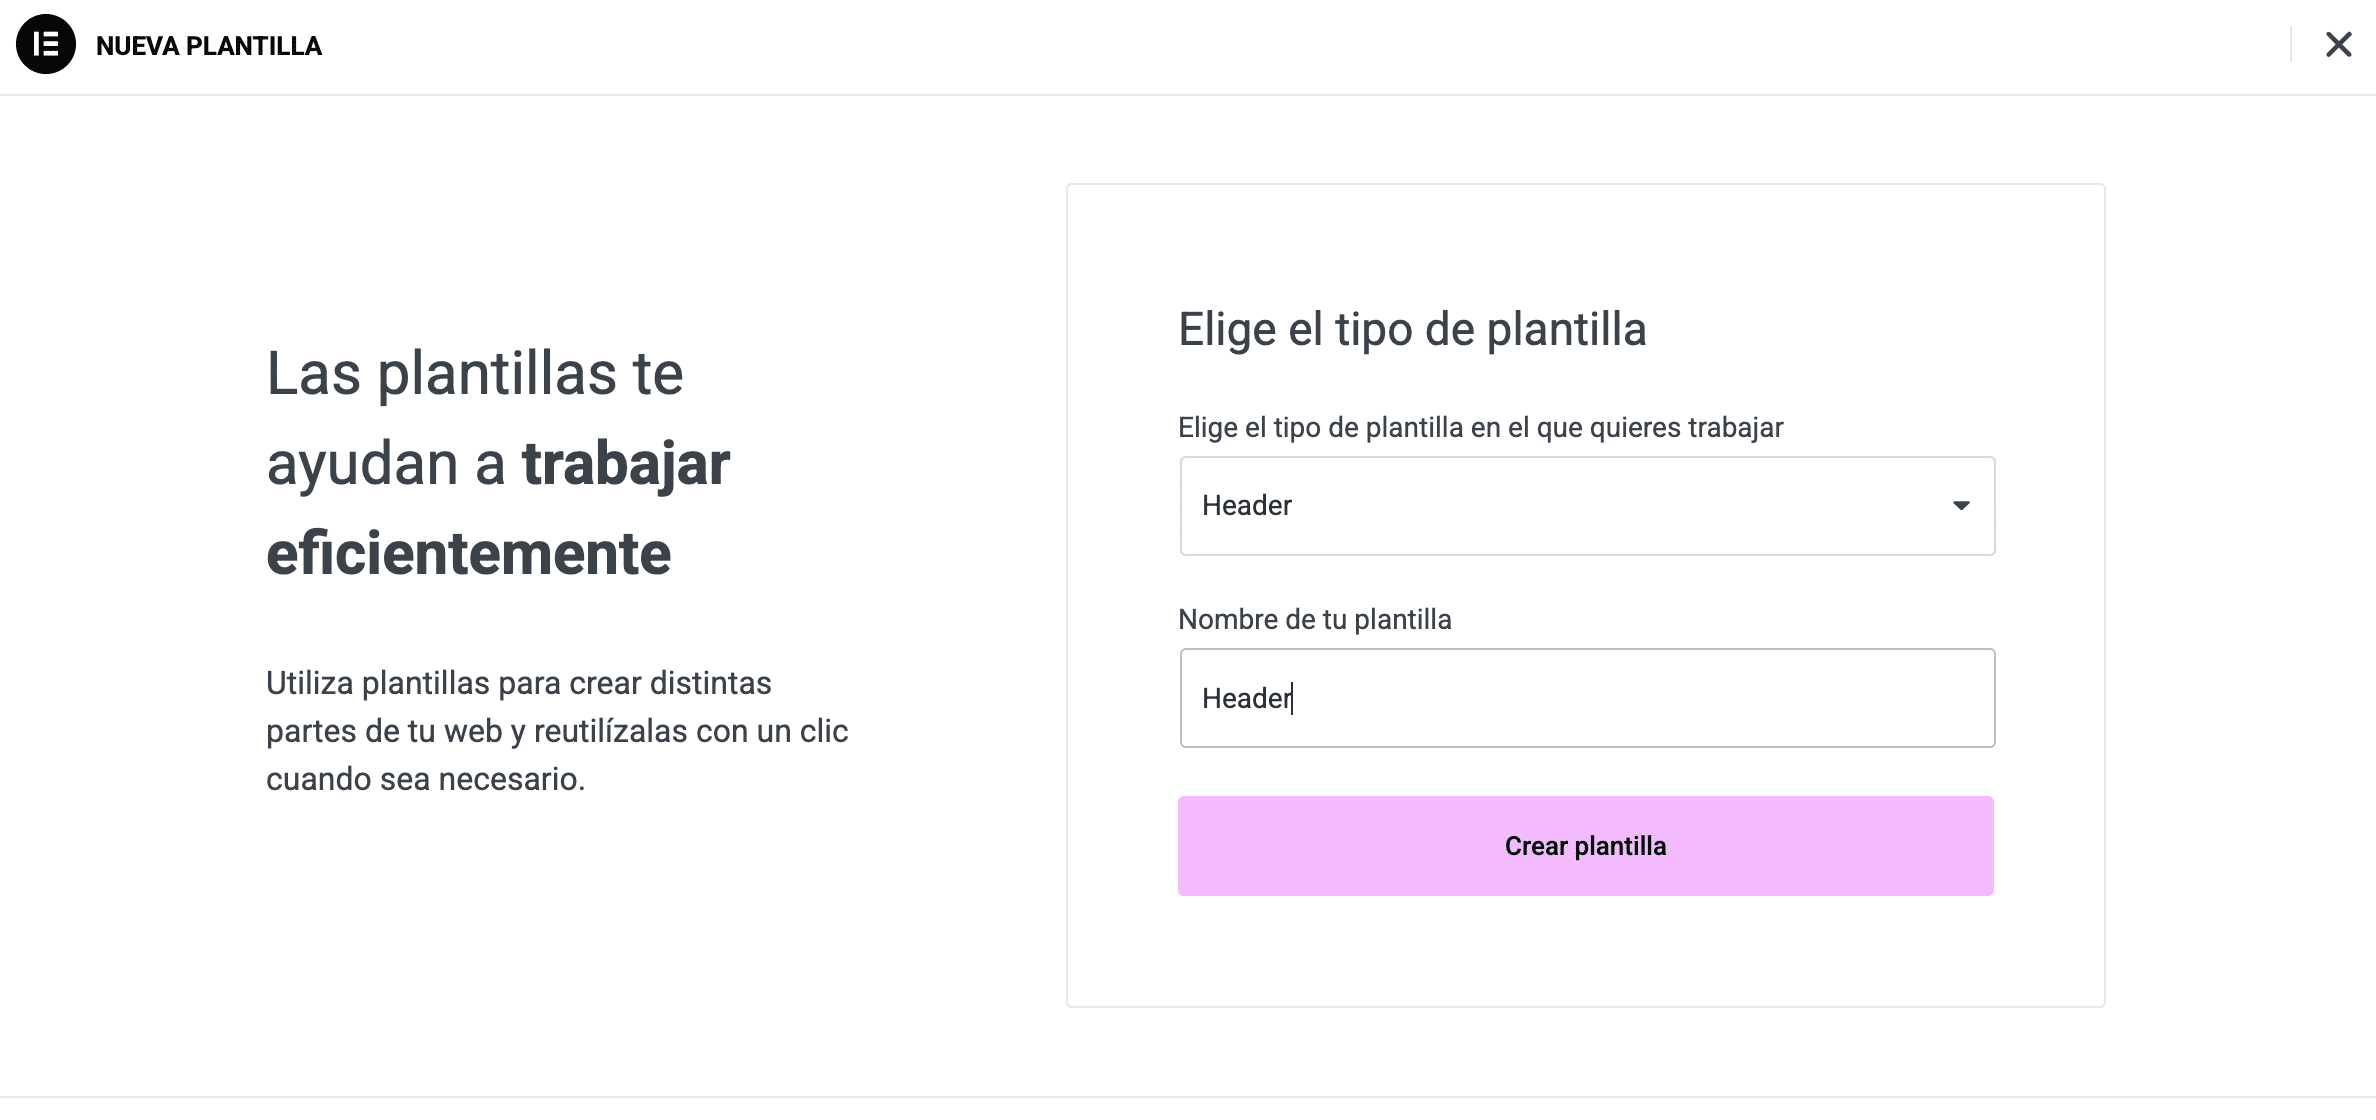Click the "Elige el tipo de plantilla" heading
The image size is (2376, 1120).
pyautogui.click(x=1411, y=330)
